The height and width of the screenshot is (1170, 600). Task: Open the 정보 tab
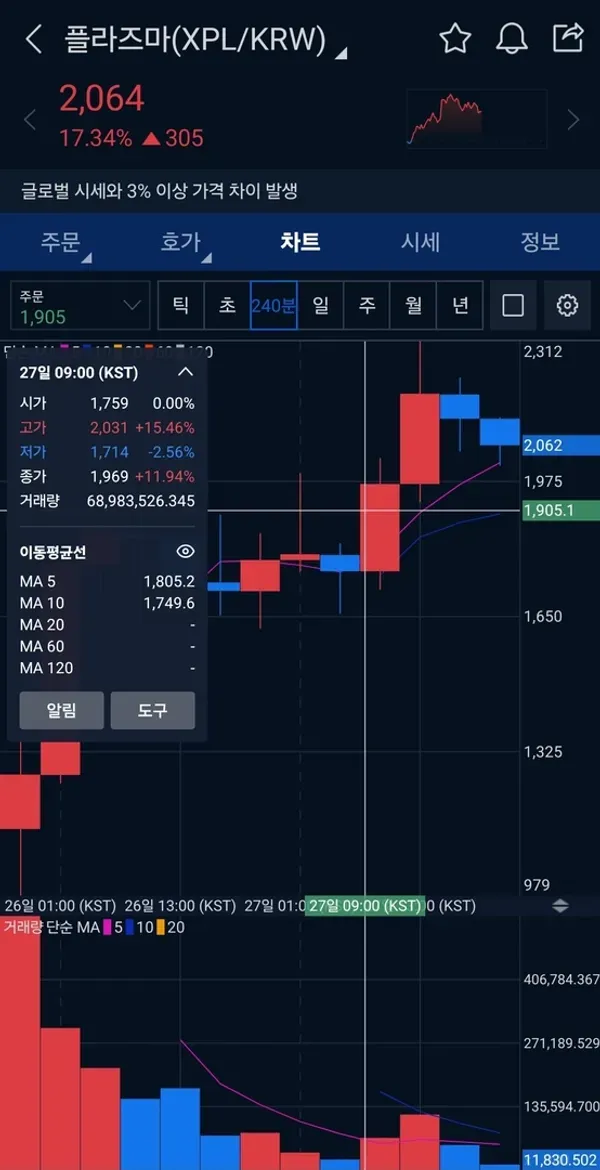pos(540,243)
